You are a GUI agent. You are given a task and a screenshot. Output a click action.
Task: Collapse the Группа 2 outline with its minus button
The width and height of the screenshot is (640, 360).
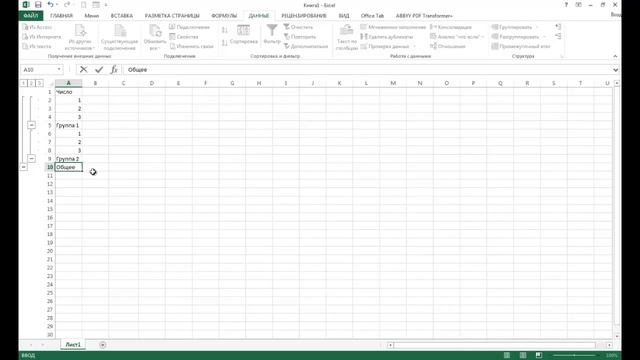tap(31, 159)
